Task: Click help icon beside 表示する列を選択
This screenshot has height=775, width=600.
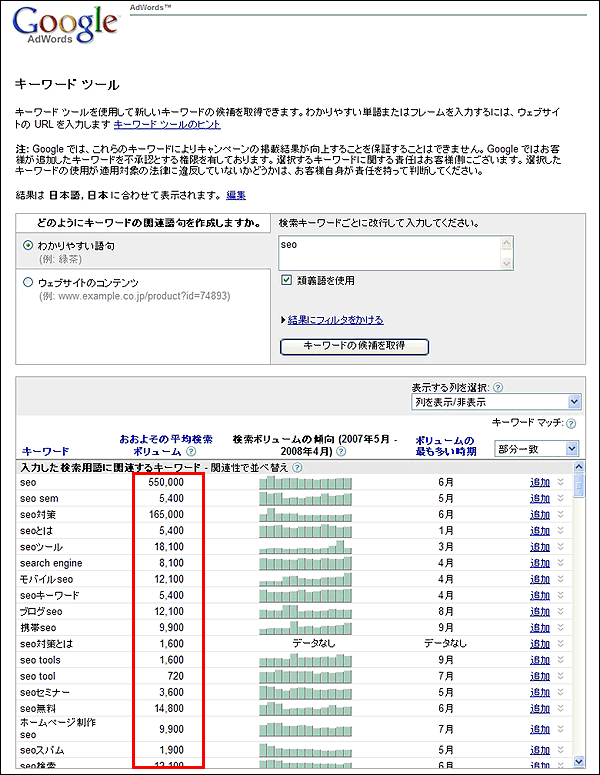Action: 497,387
